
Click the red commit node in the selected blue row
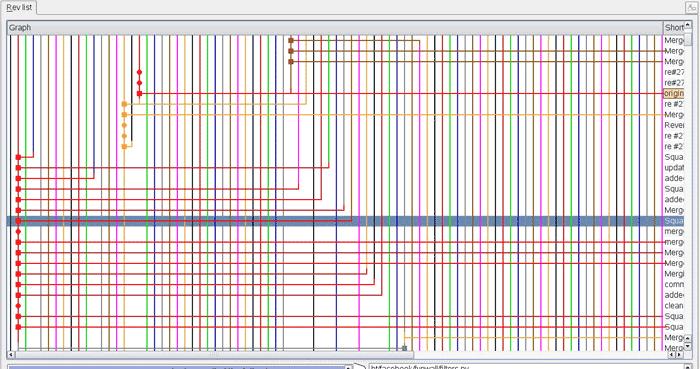pyautogui.click(x=18, y=221)
